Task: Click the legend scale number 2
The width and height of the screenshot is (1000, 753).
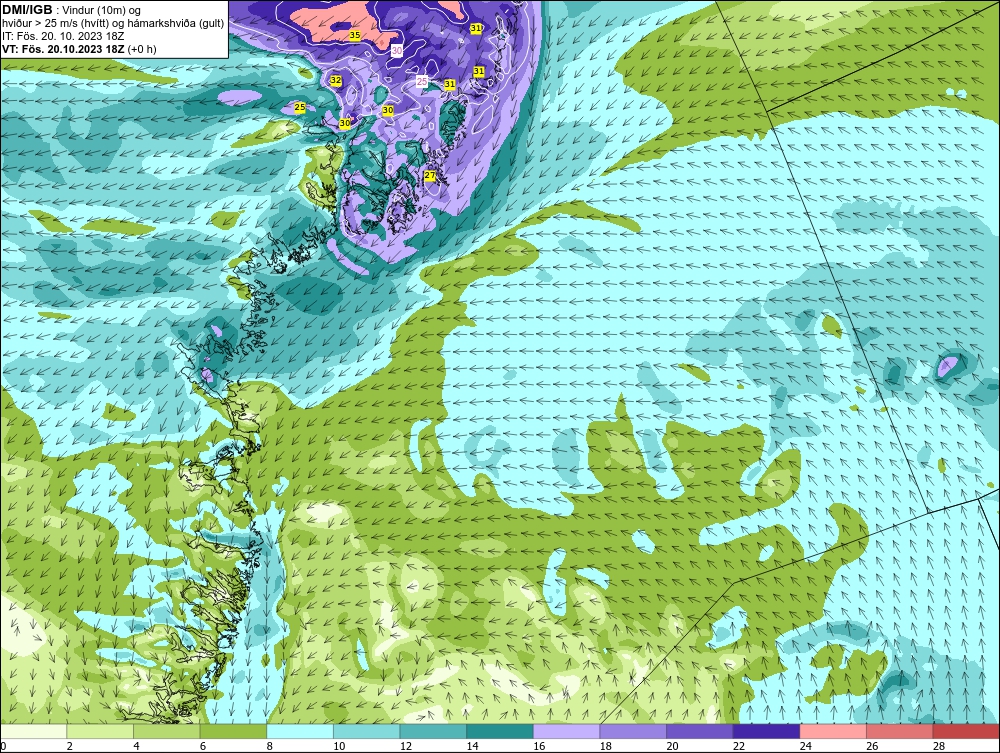Action: 70,746
